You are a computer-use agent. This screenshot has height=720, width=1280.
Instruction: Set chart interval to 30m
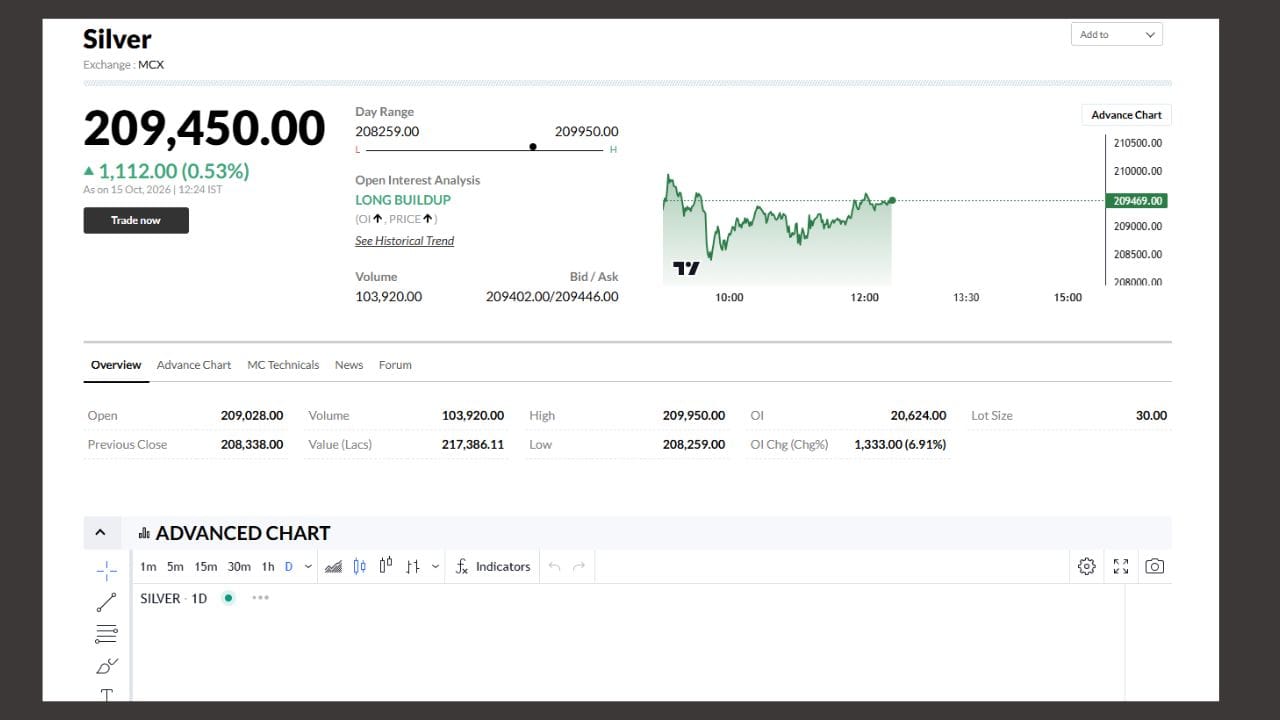239,567
